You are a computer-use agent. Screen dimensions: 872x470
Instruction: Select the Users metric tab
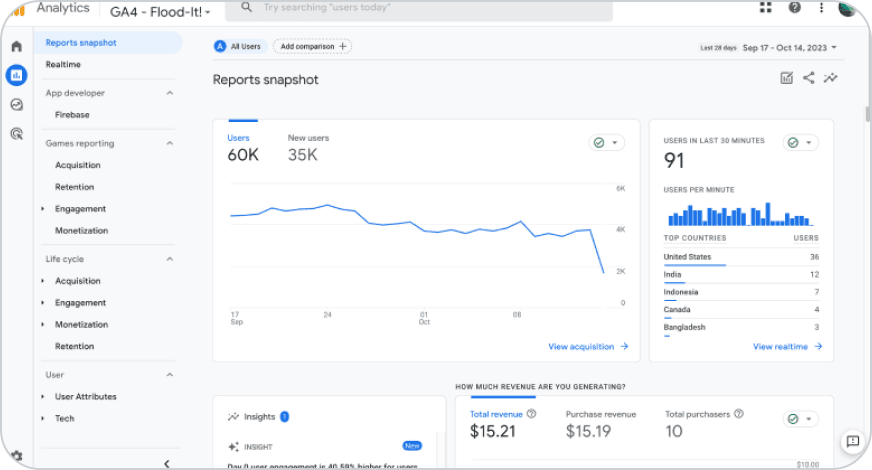243,148
